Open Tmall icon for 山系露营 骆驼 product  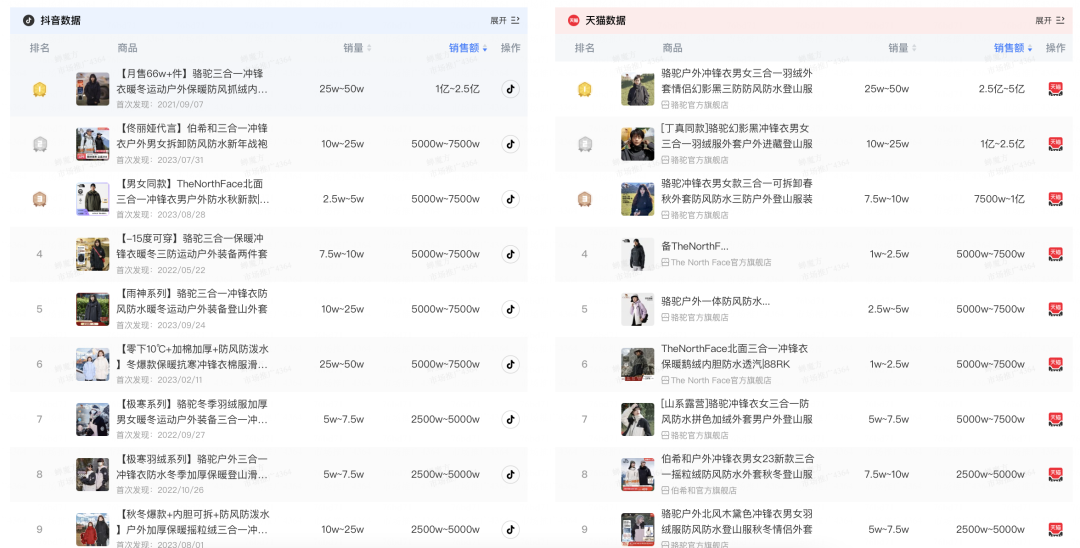click(x=1055, y=419)
